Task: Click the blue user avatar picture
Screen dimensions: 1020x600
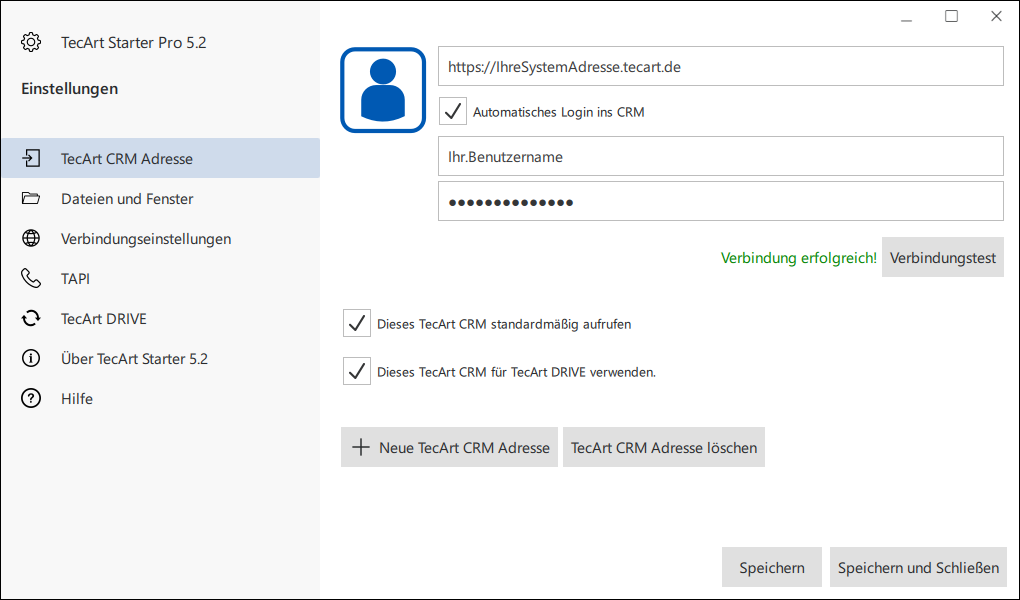Action: click(383, 90)
